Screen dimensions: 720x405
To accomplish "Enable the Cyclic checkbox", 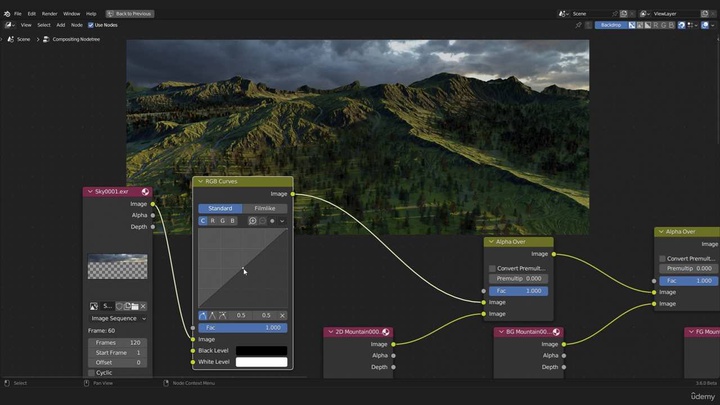I will coord(92,373).
